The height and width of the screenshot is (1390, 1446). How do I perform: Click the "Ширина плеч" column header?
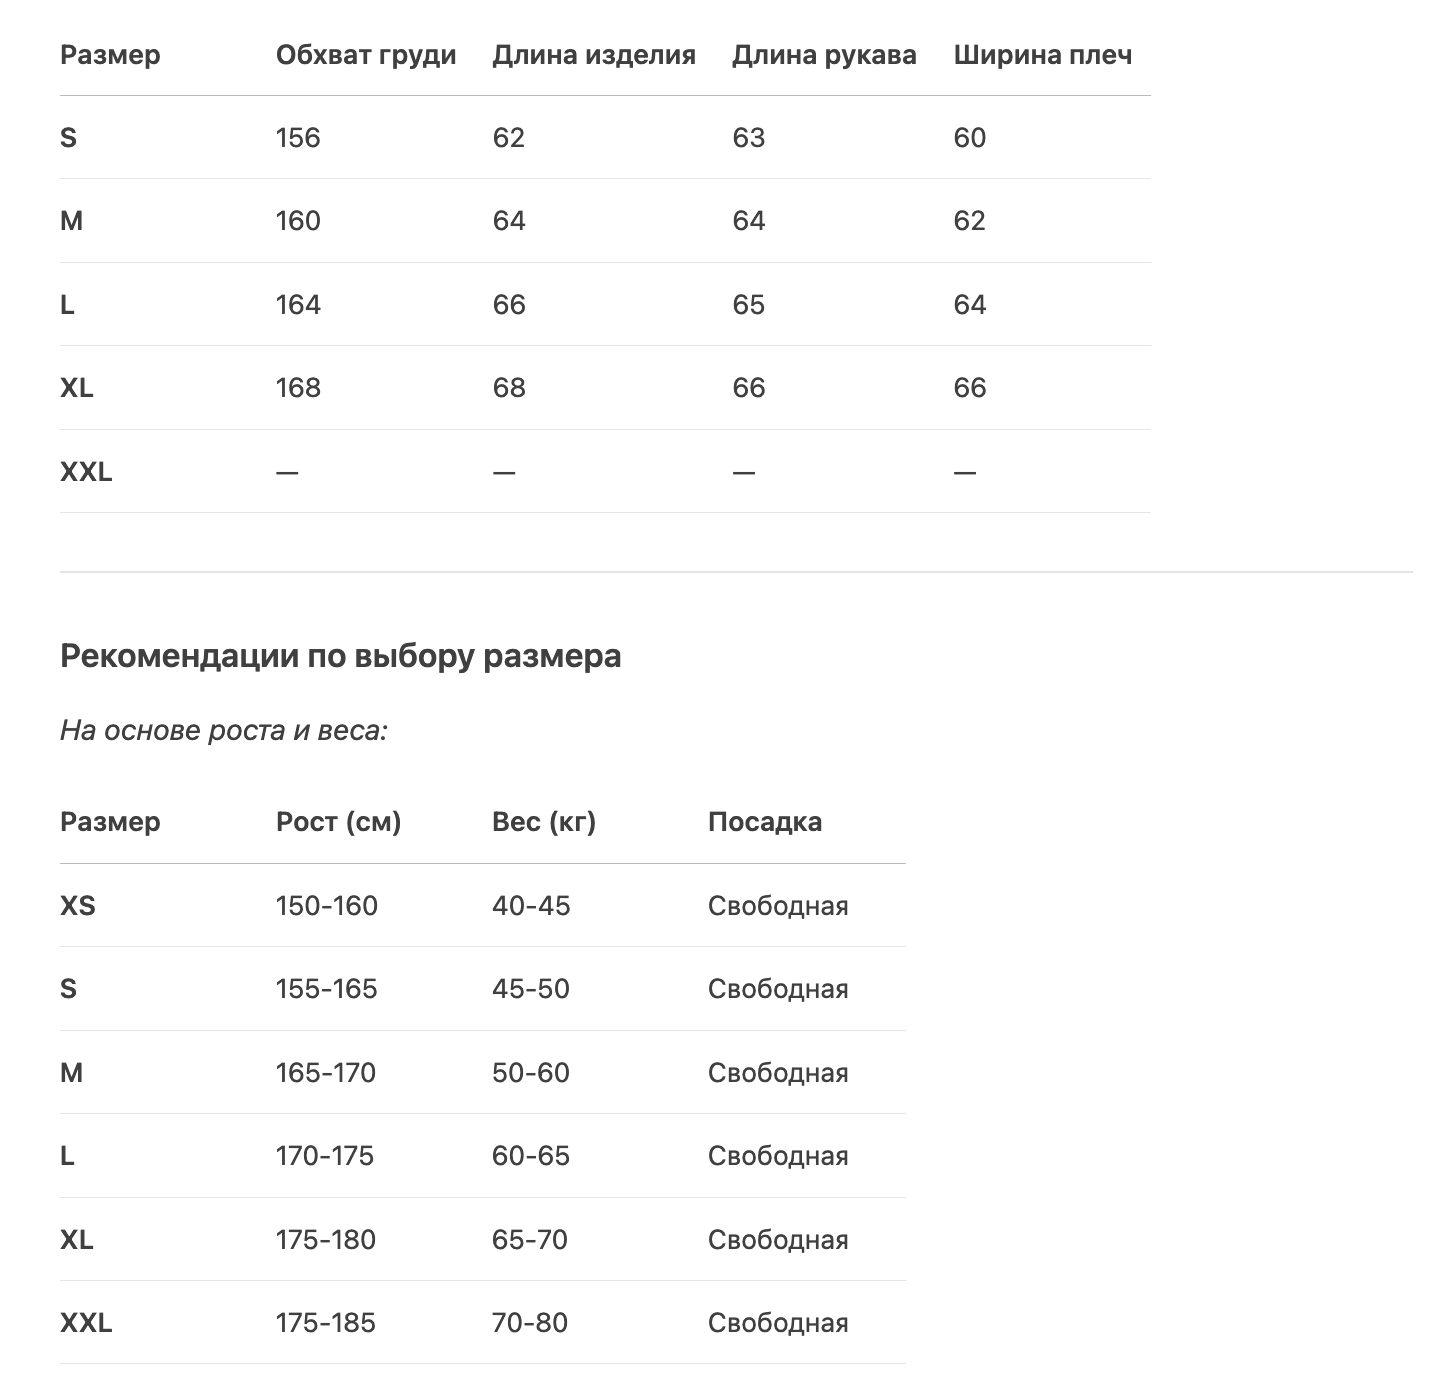[1042, 55]
